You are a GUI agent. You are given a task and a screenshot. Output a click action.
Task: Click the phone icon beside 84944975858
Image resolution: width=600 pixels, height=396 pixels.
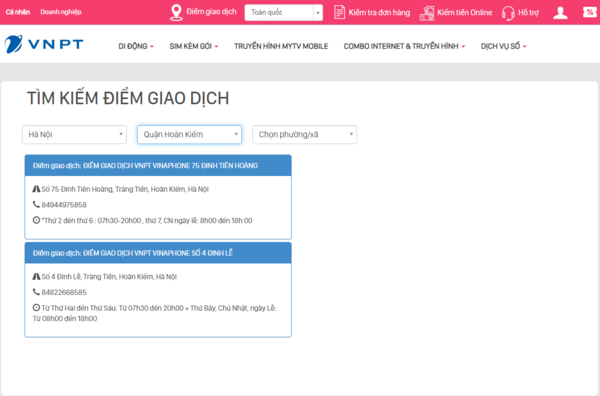[36, 204]
